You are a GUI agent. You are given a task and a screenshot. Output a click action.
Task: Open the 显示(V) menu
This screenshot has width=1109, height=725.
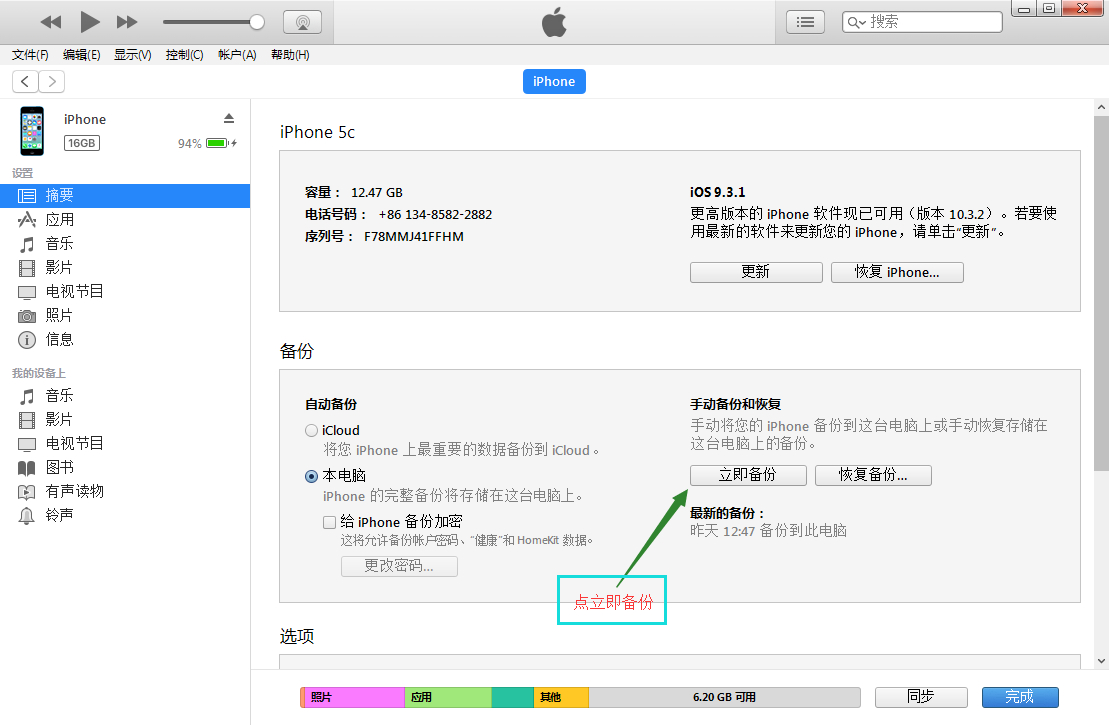133,54
